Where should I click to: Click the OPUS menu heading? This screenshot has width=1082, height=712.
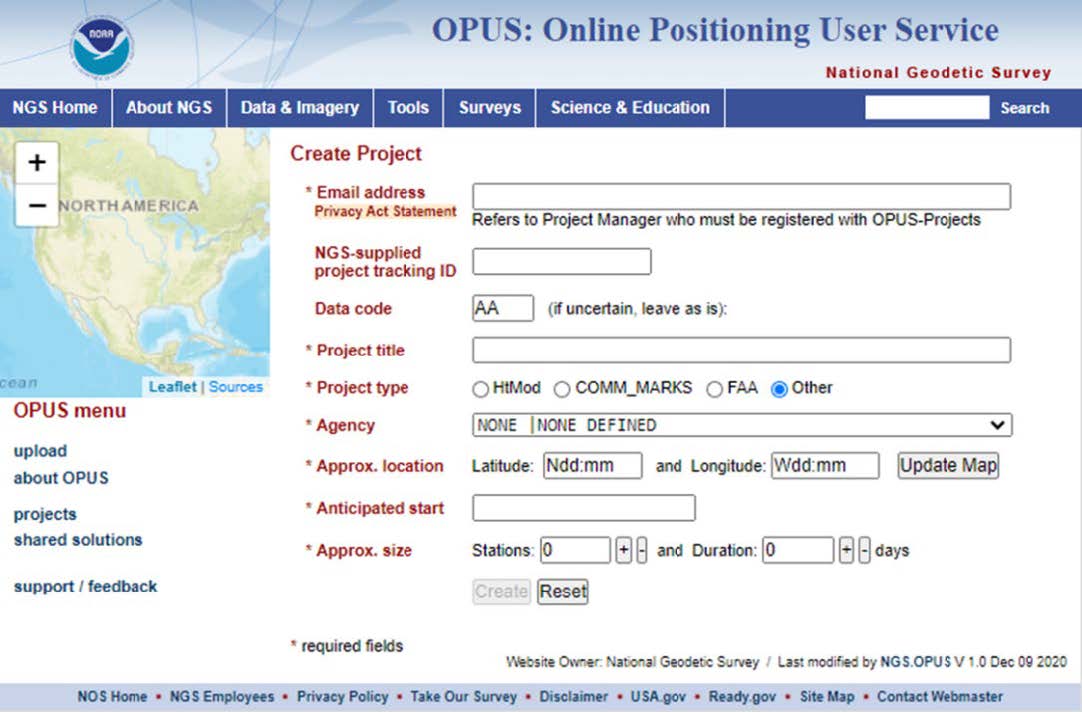70,411
